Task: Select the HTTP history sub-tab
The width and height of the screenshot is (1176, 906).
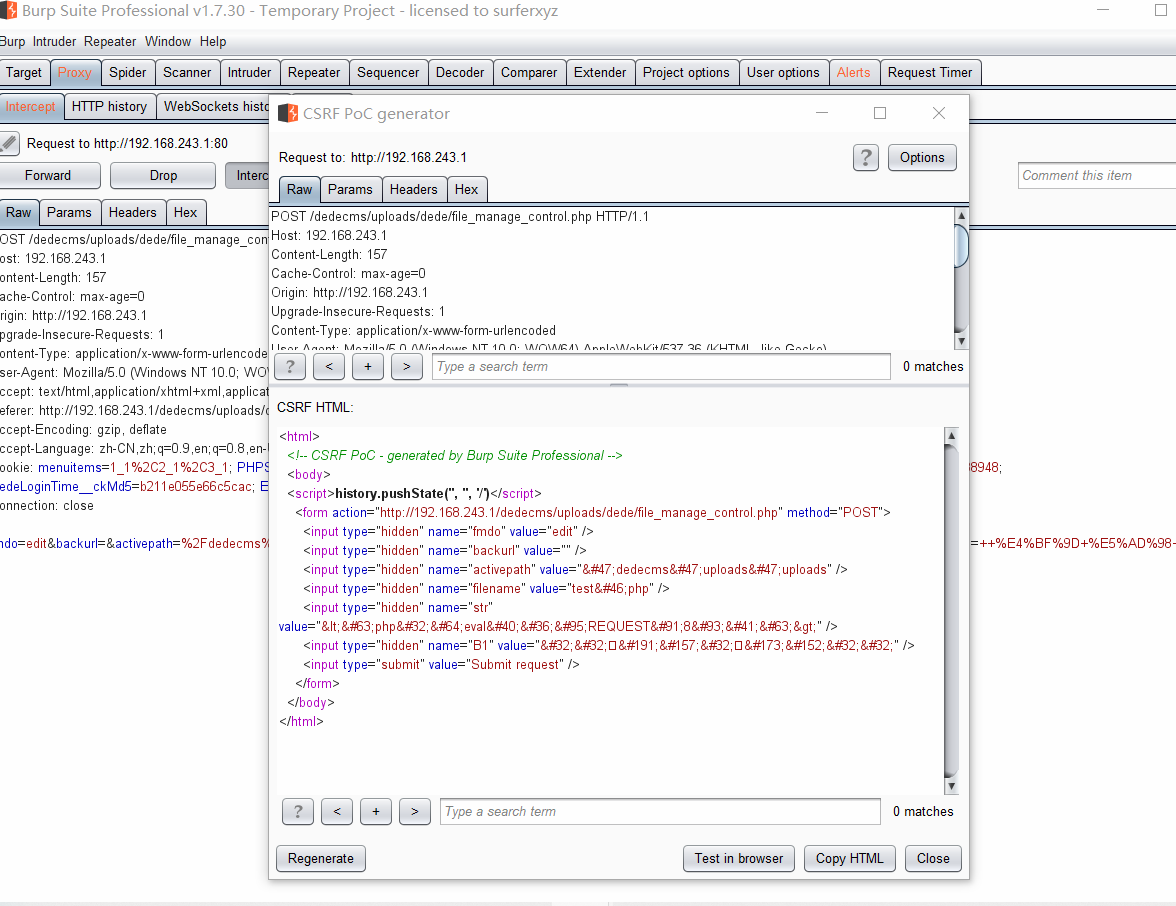Action: 110,106
